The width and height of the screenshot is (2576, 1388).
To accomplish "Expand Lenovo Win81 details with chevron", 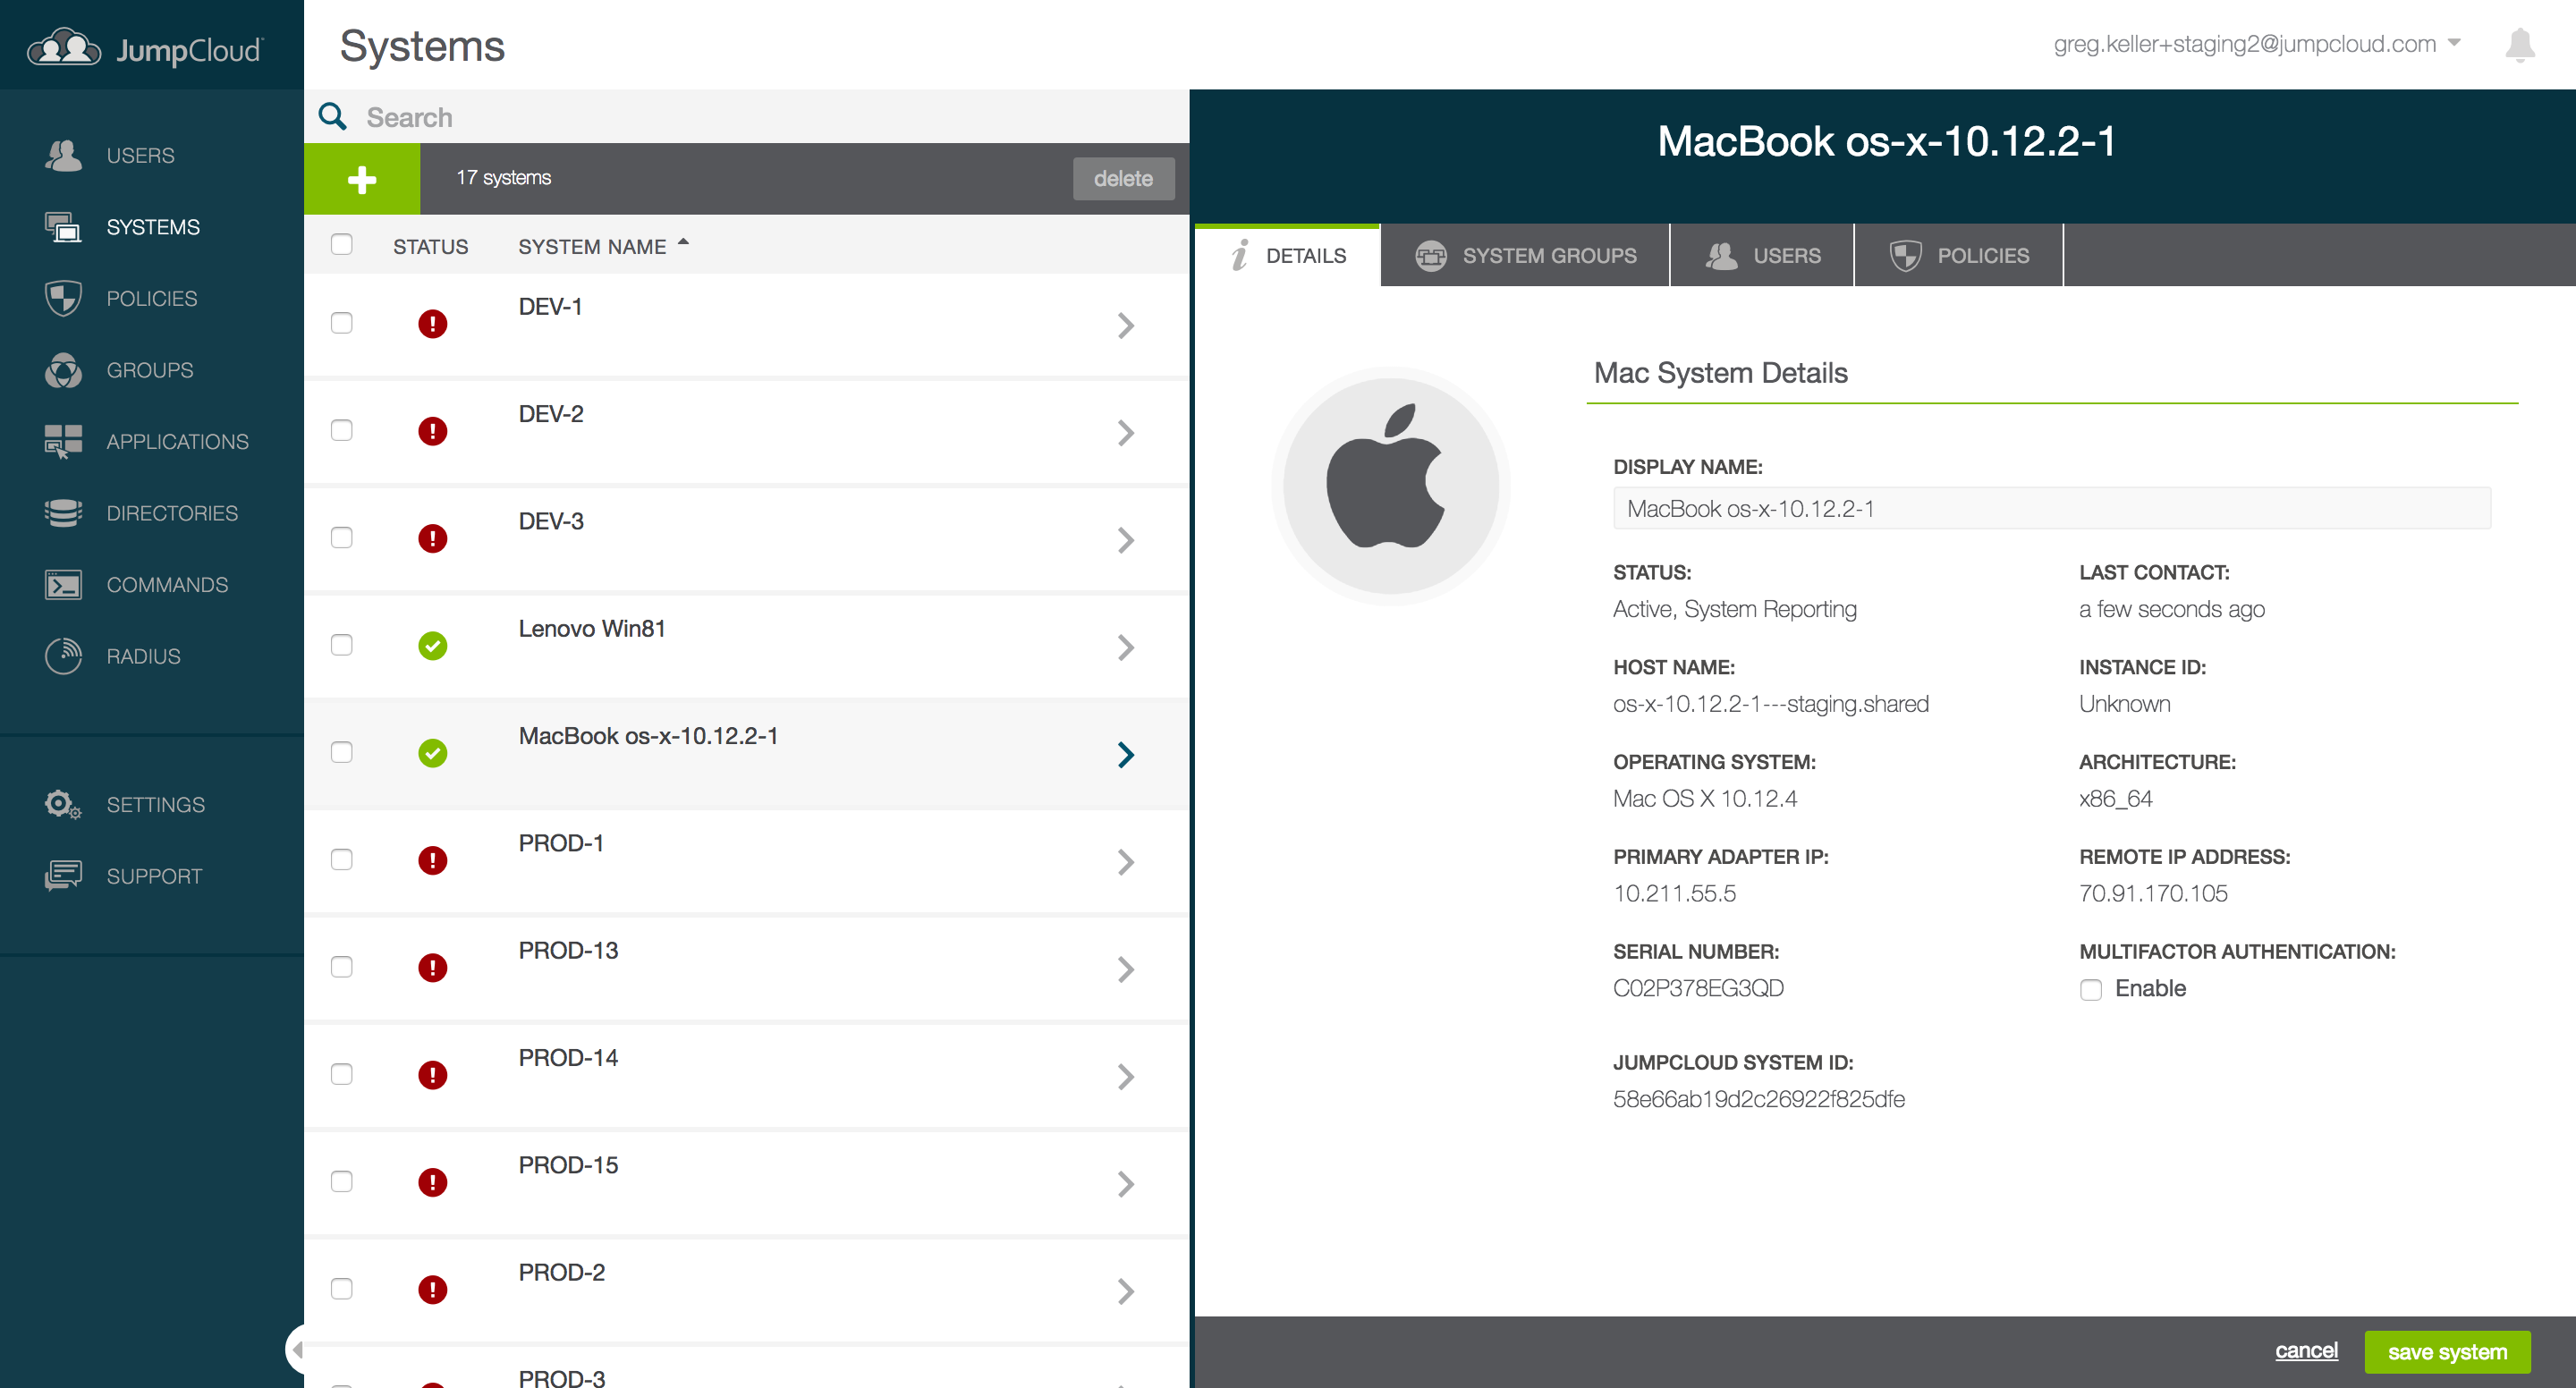I will pyautogui.click(x=1125, y=647).
